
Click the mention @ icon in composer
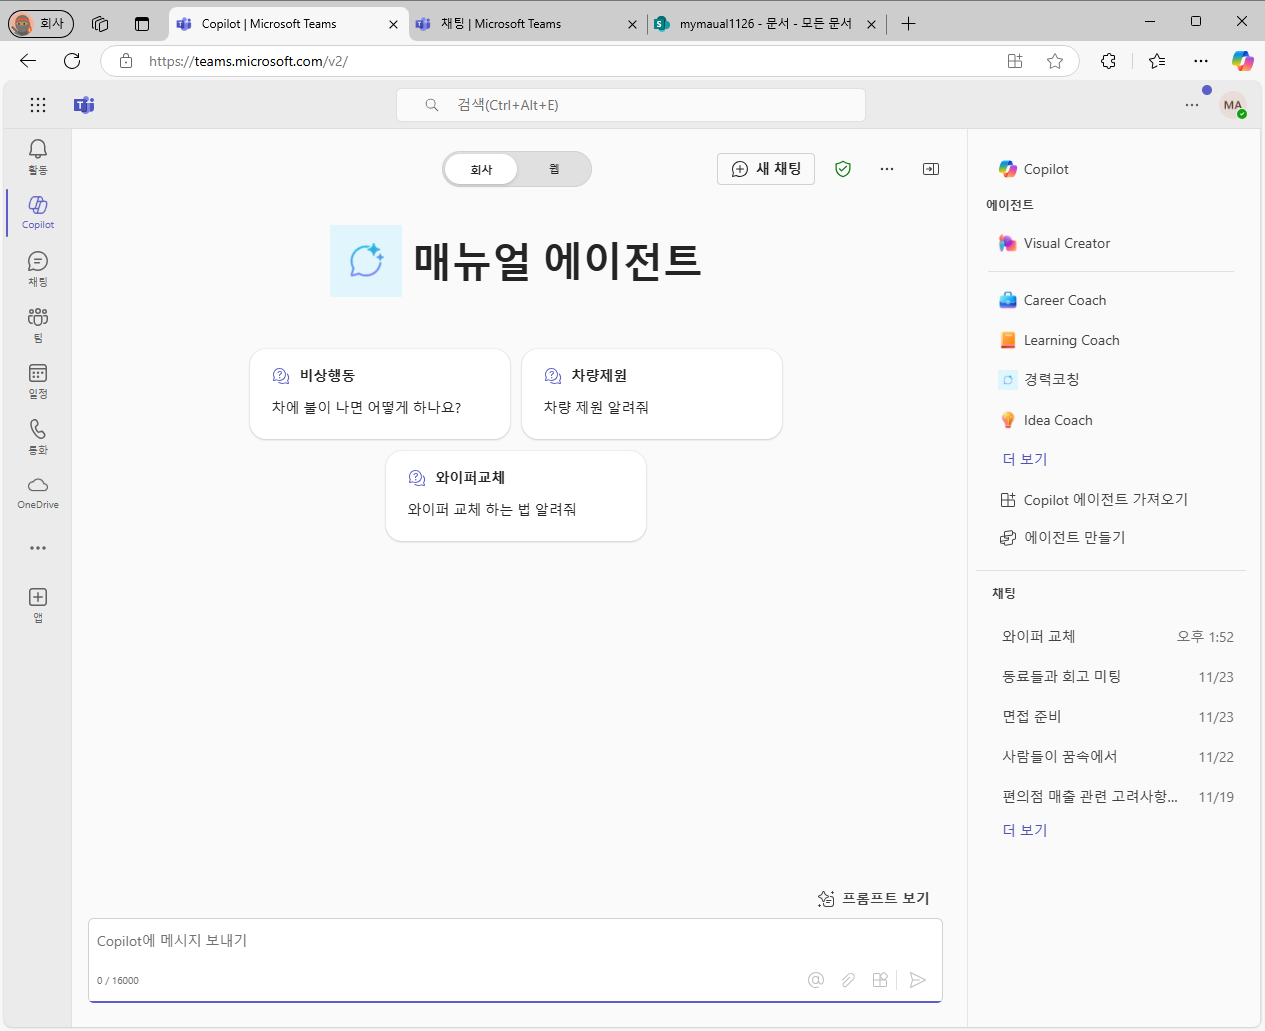tap(816, 980)
